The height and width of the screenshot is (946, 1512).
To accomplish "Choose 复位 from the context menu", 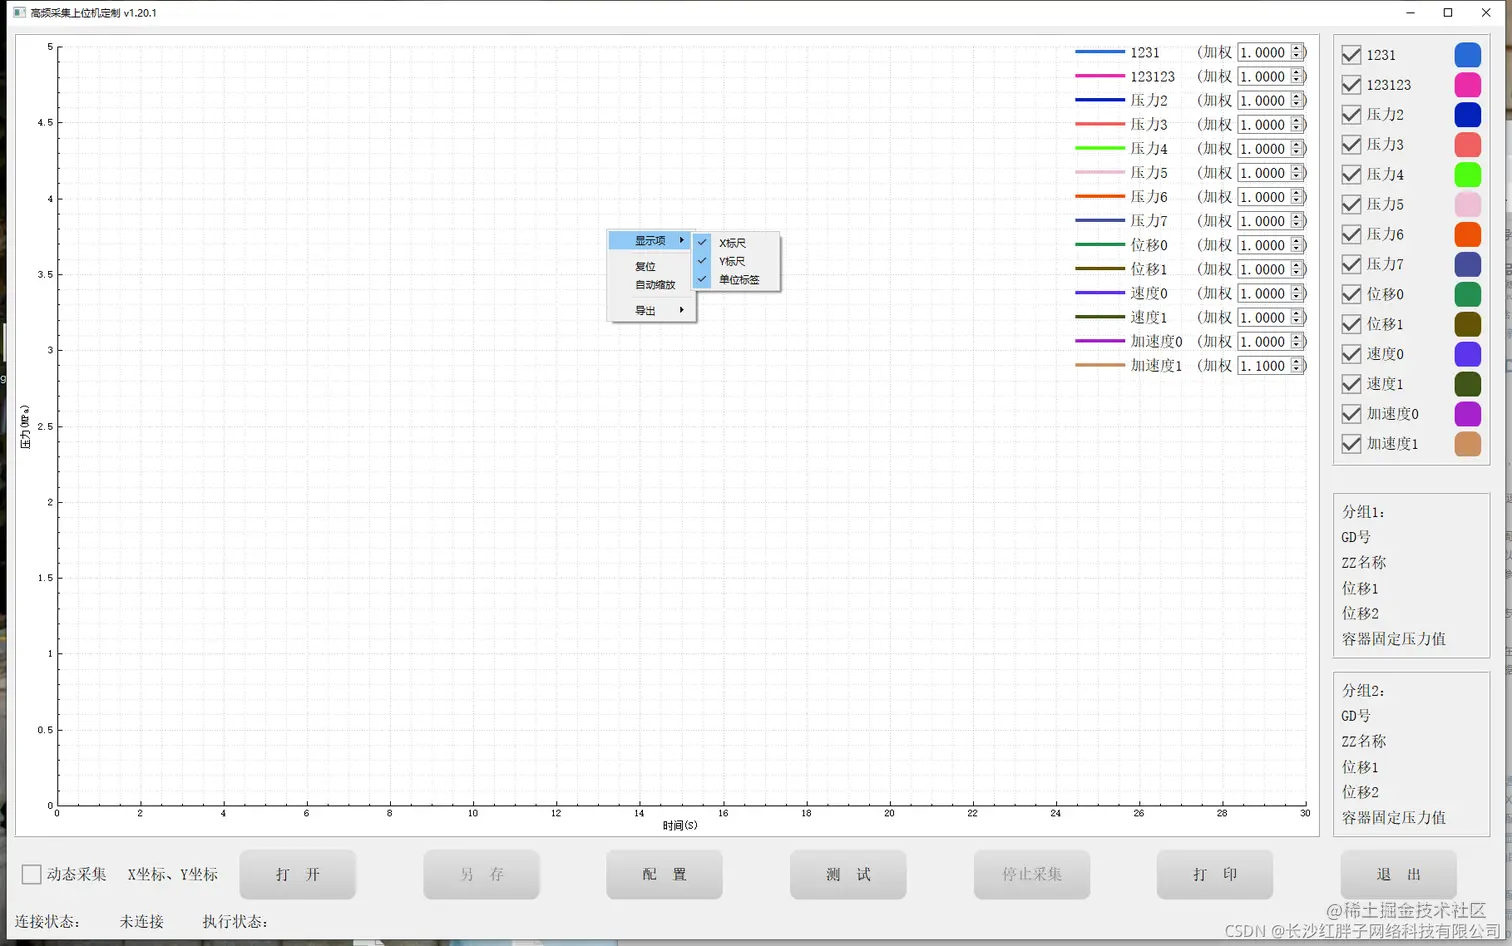I will pyautogui.click(x=651, y=267).
